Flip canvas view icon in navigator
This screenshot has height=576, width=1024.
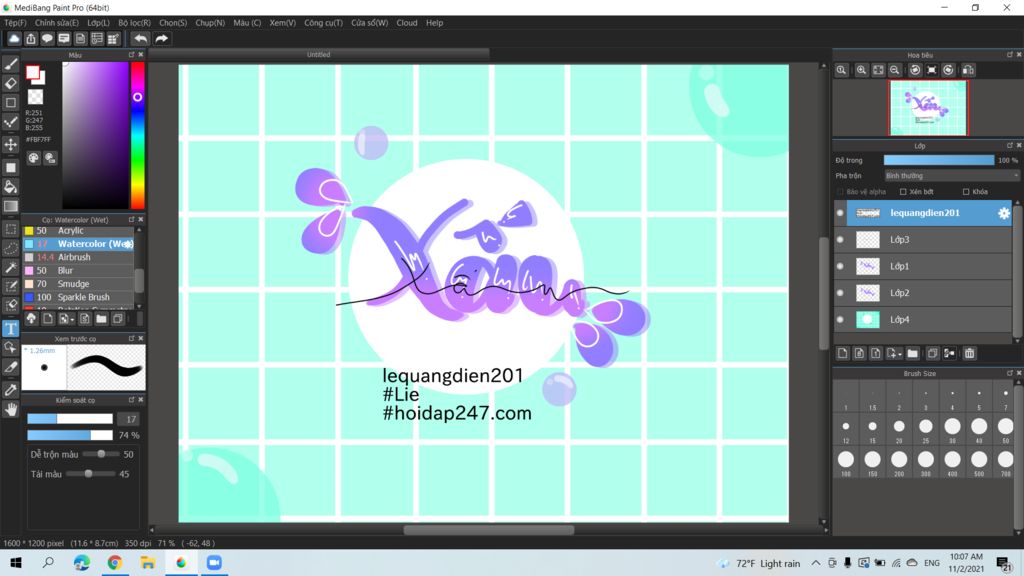pos(968,70)
